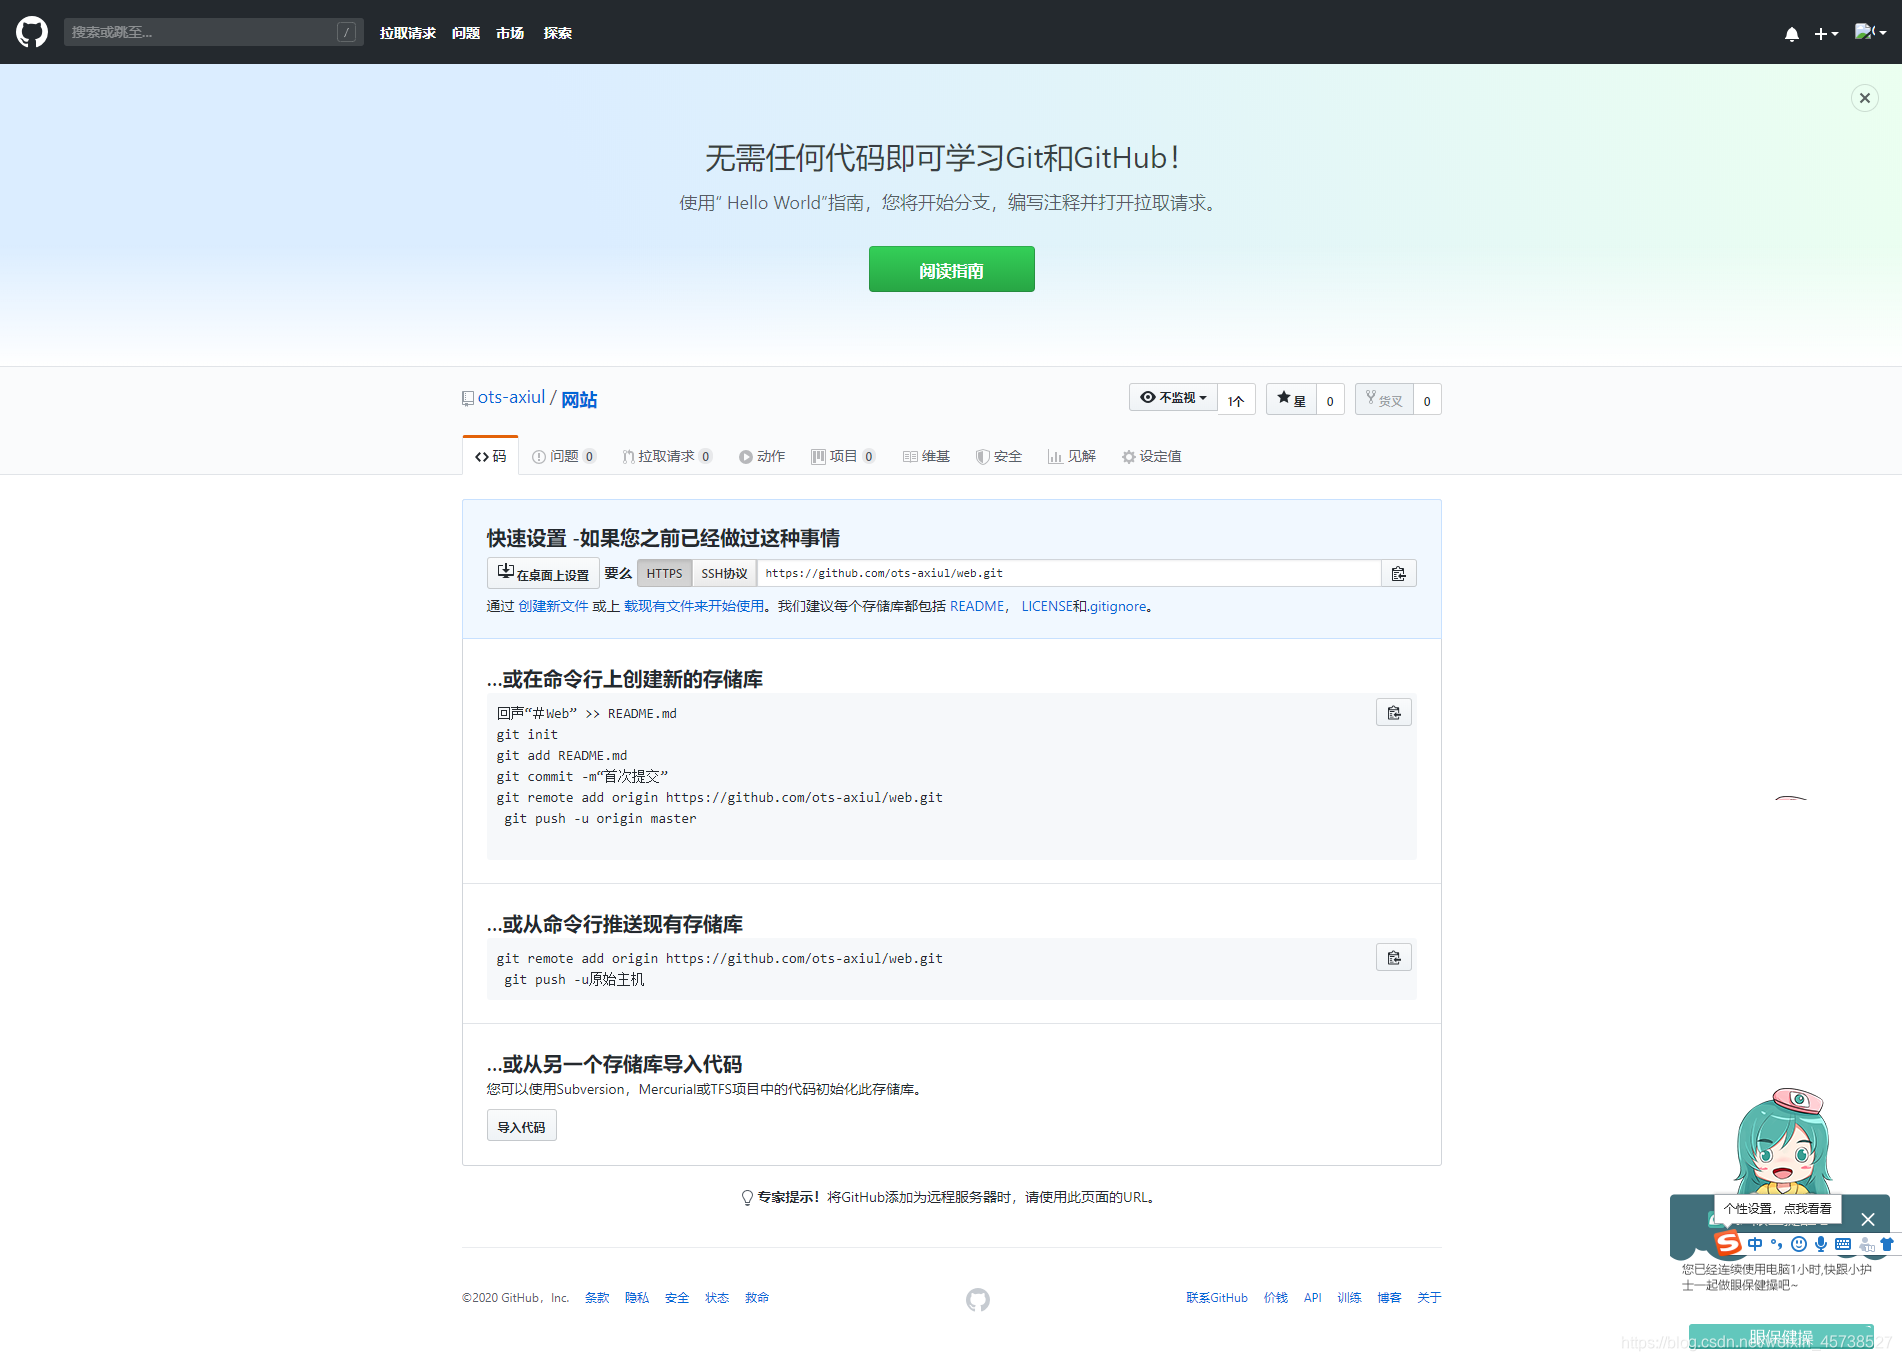Open the 载现有文件来开始使用 upload link
The image size is (1902, 1361).
[x=693, y=606]
